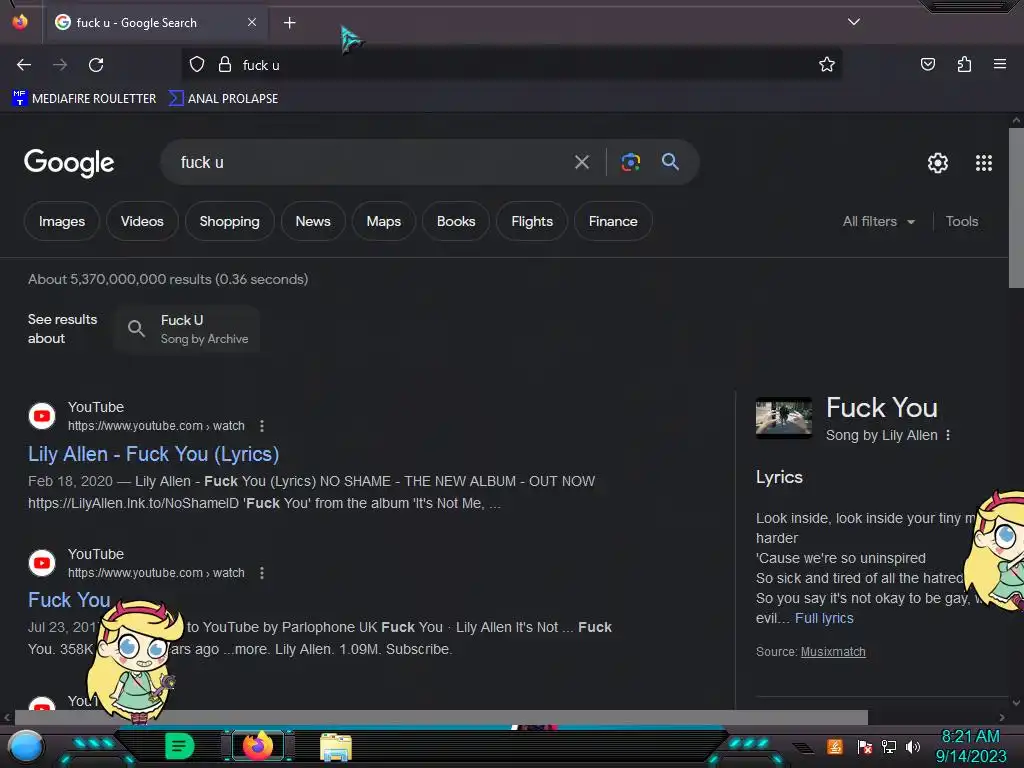Viewport: 1024px width, 768px height.
Task: Open the clock showing 8:21 AM
Action: click(x=970, y=746)
